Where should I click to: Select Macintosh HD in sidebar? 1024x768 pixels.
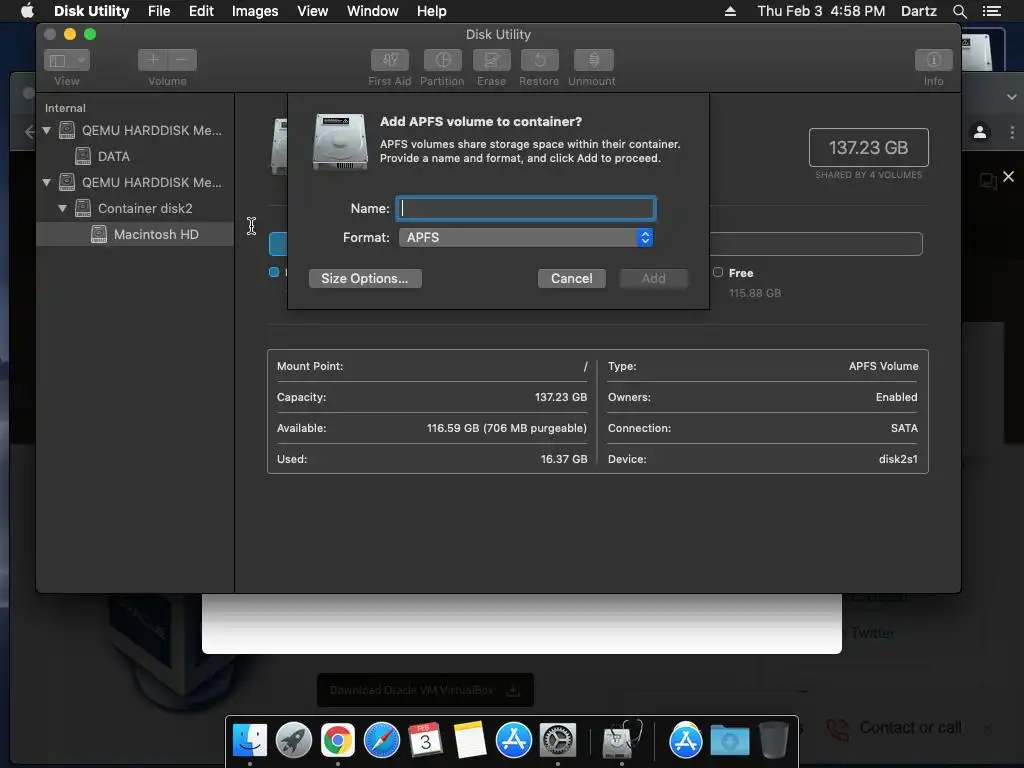tap(156, 234)
